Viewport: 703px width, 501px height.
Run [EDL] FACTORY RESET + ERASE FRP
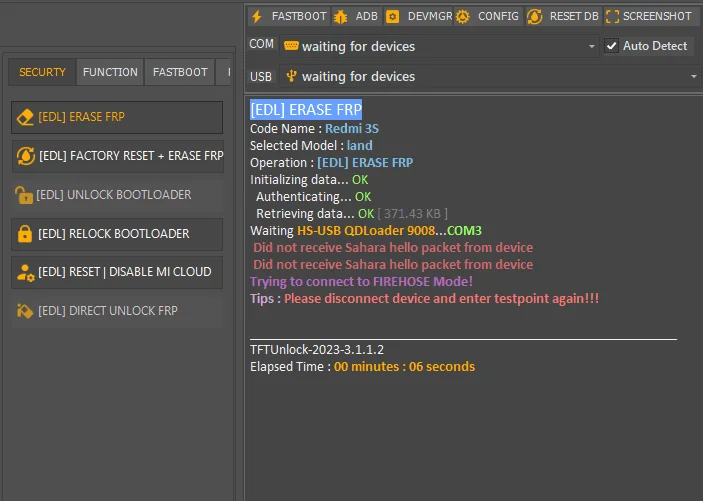[117, 156]
